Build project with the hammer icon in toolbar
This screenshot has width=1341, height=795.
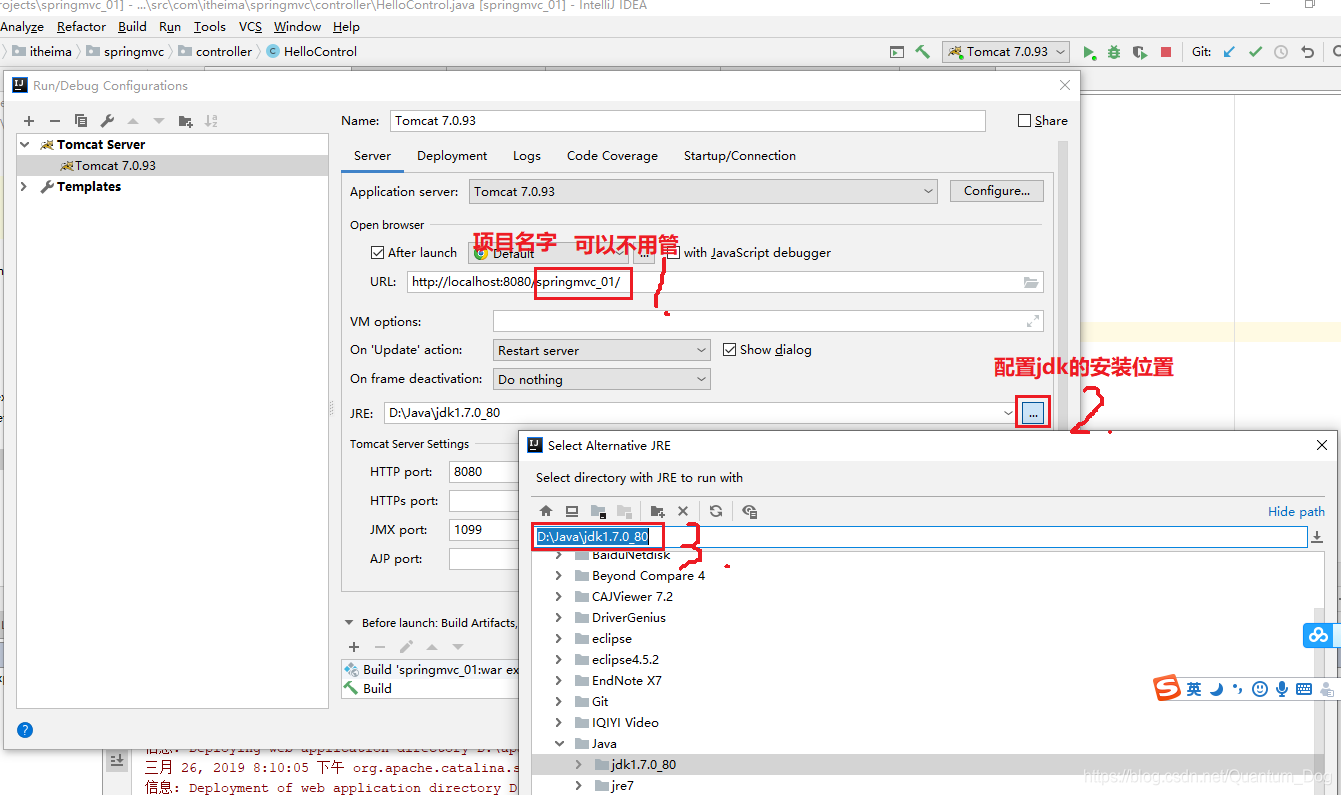(x=923, y=52)
